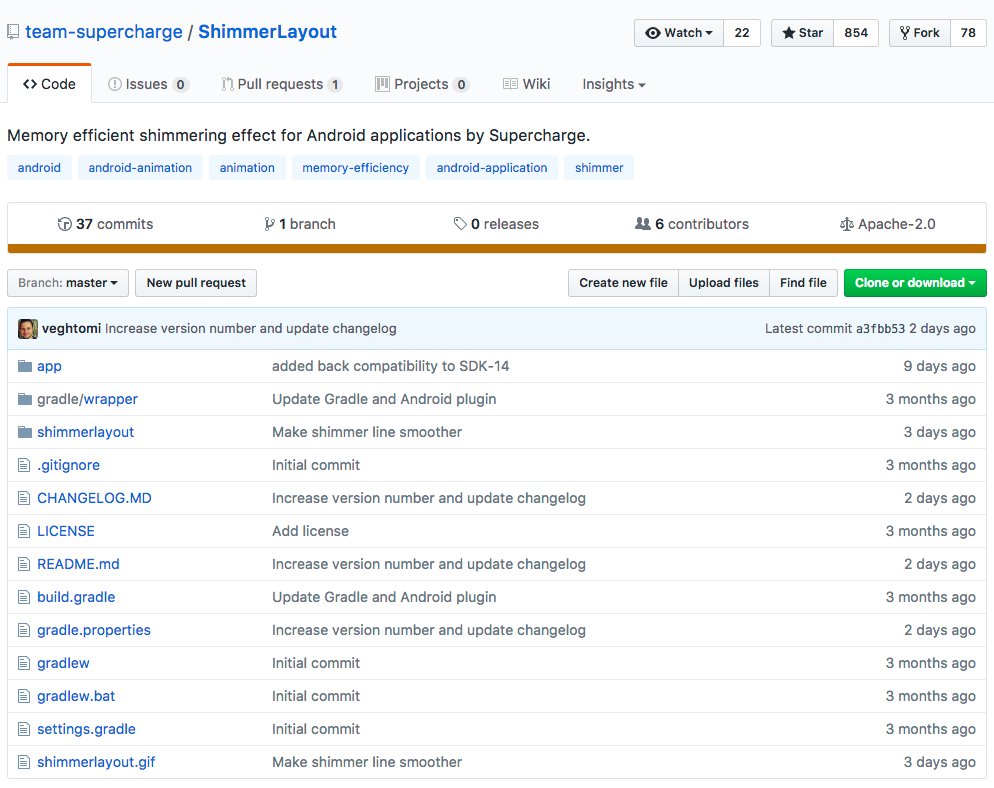Image resolution: width=994 pixels, height=788 pixels.
Task: View the 854 stargazers count
Action: [x=856, y=33]
